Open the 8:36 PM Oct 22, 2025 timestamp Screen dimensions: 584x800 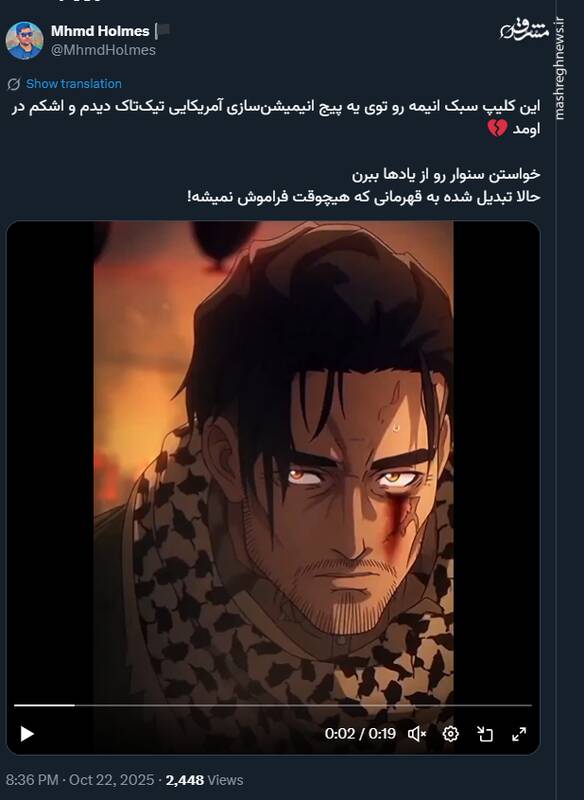tap(80, 780)
